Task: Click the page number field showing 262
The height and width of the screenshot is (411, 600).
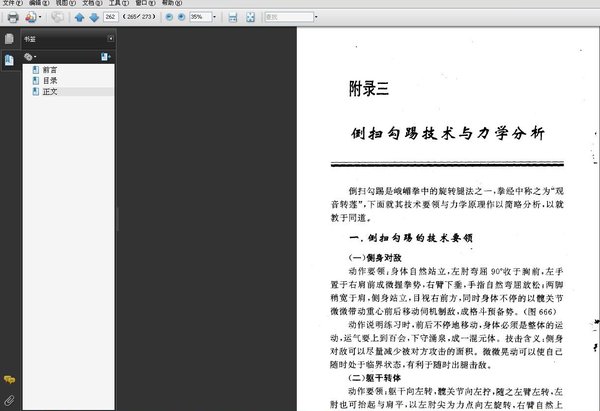Action: 111,17
